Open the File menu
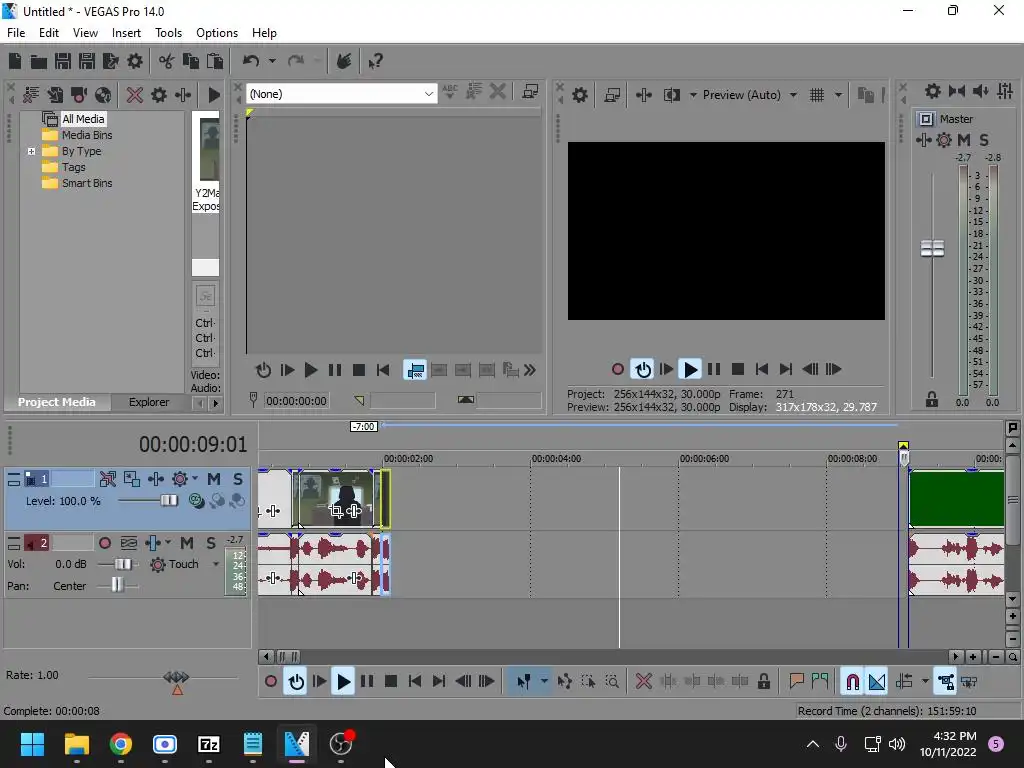Image resolution: width=1024 pixels, height=768 pixels. pyautogui.click(x=16, y=33)
